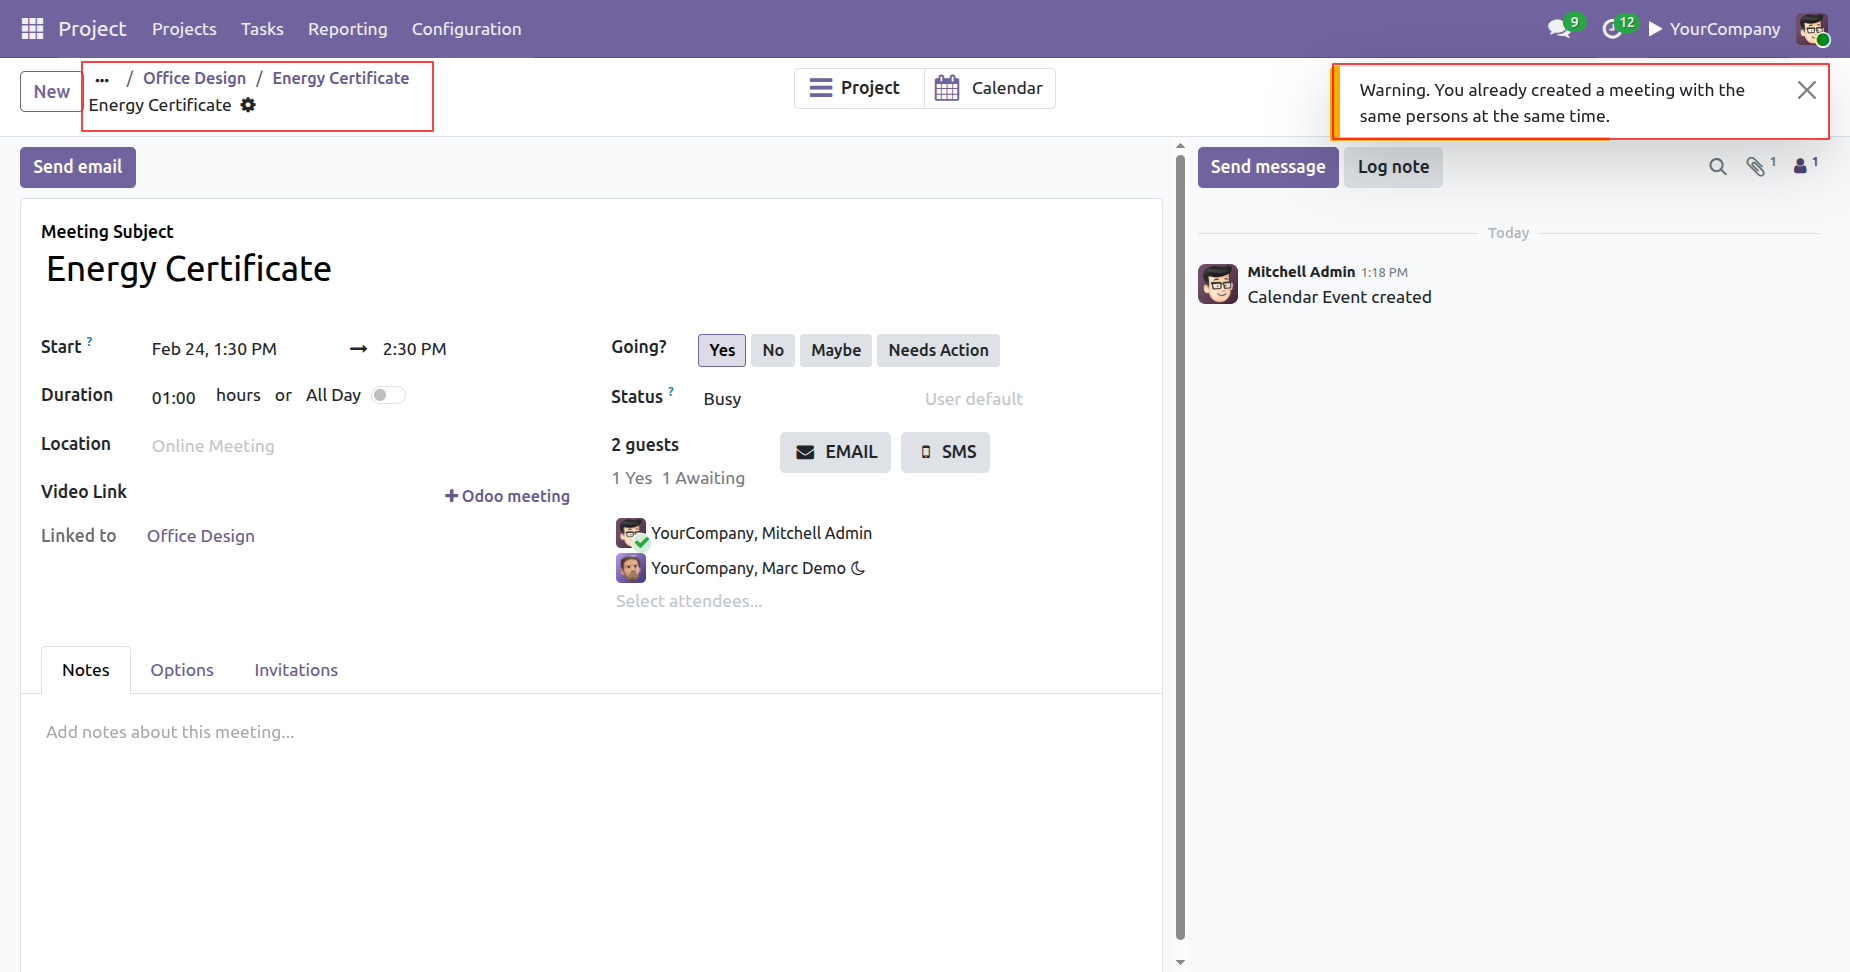The width and height of the screenshot is (1850, 972).
Task: Open the Projects menu
Action: (184, 29)
